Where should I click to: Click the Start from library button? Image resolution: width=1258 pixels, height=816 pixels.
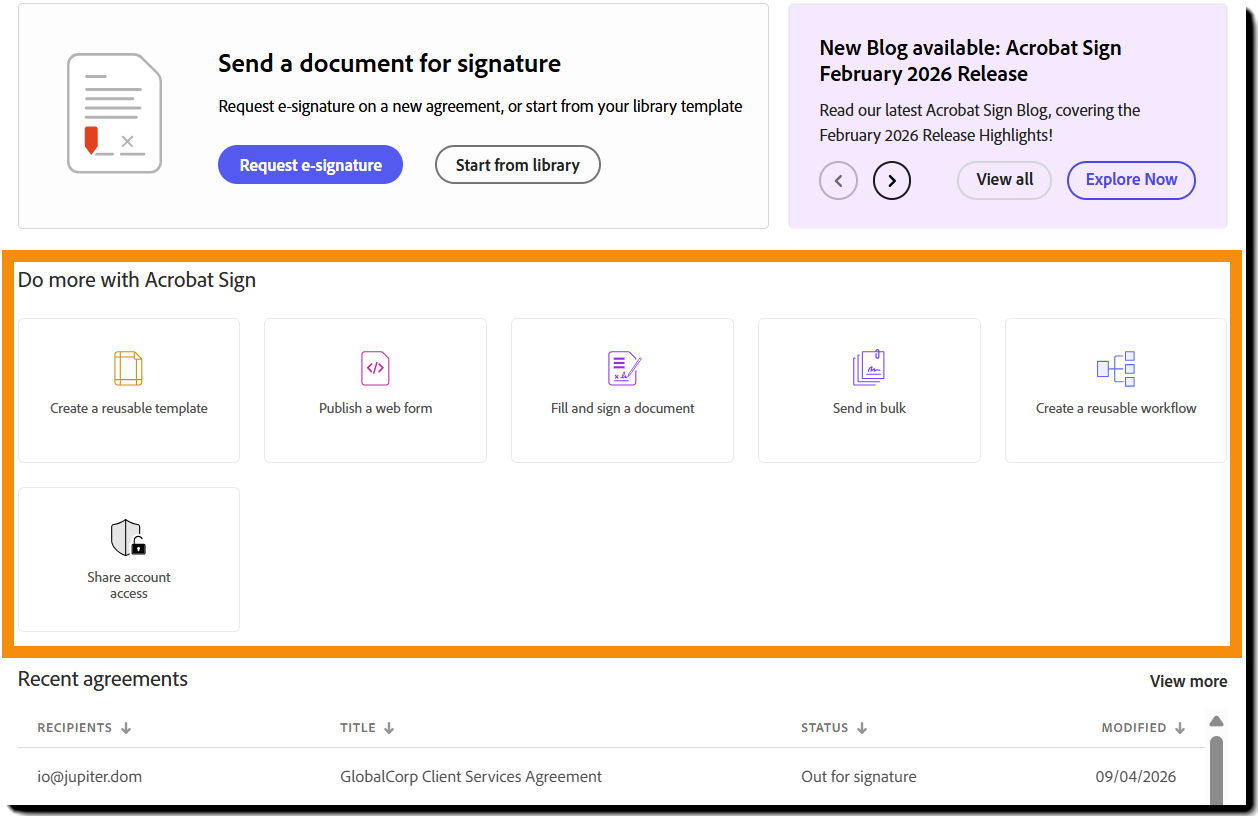click(517, 165)
